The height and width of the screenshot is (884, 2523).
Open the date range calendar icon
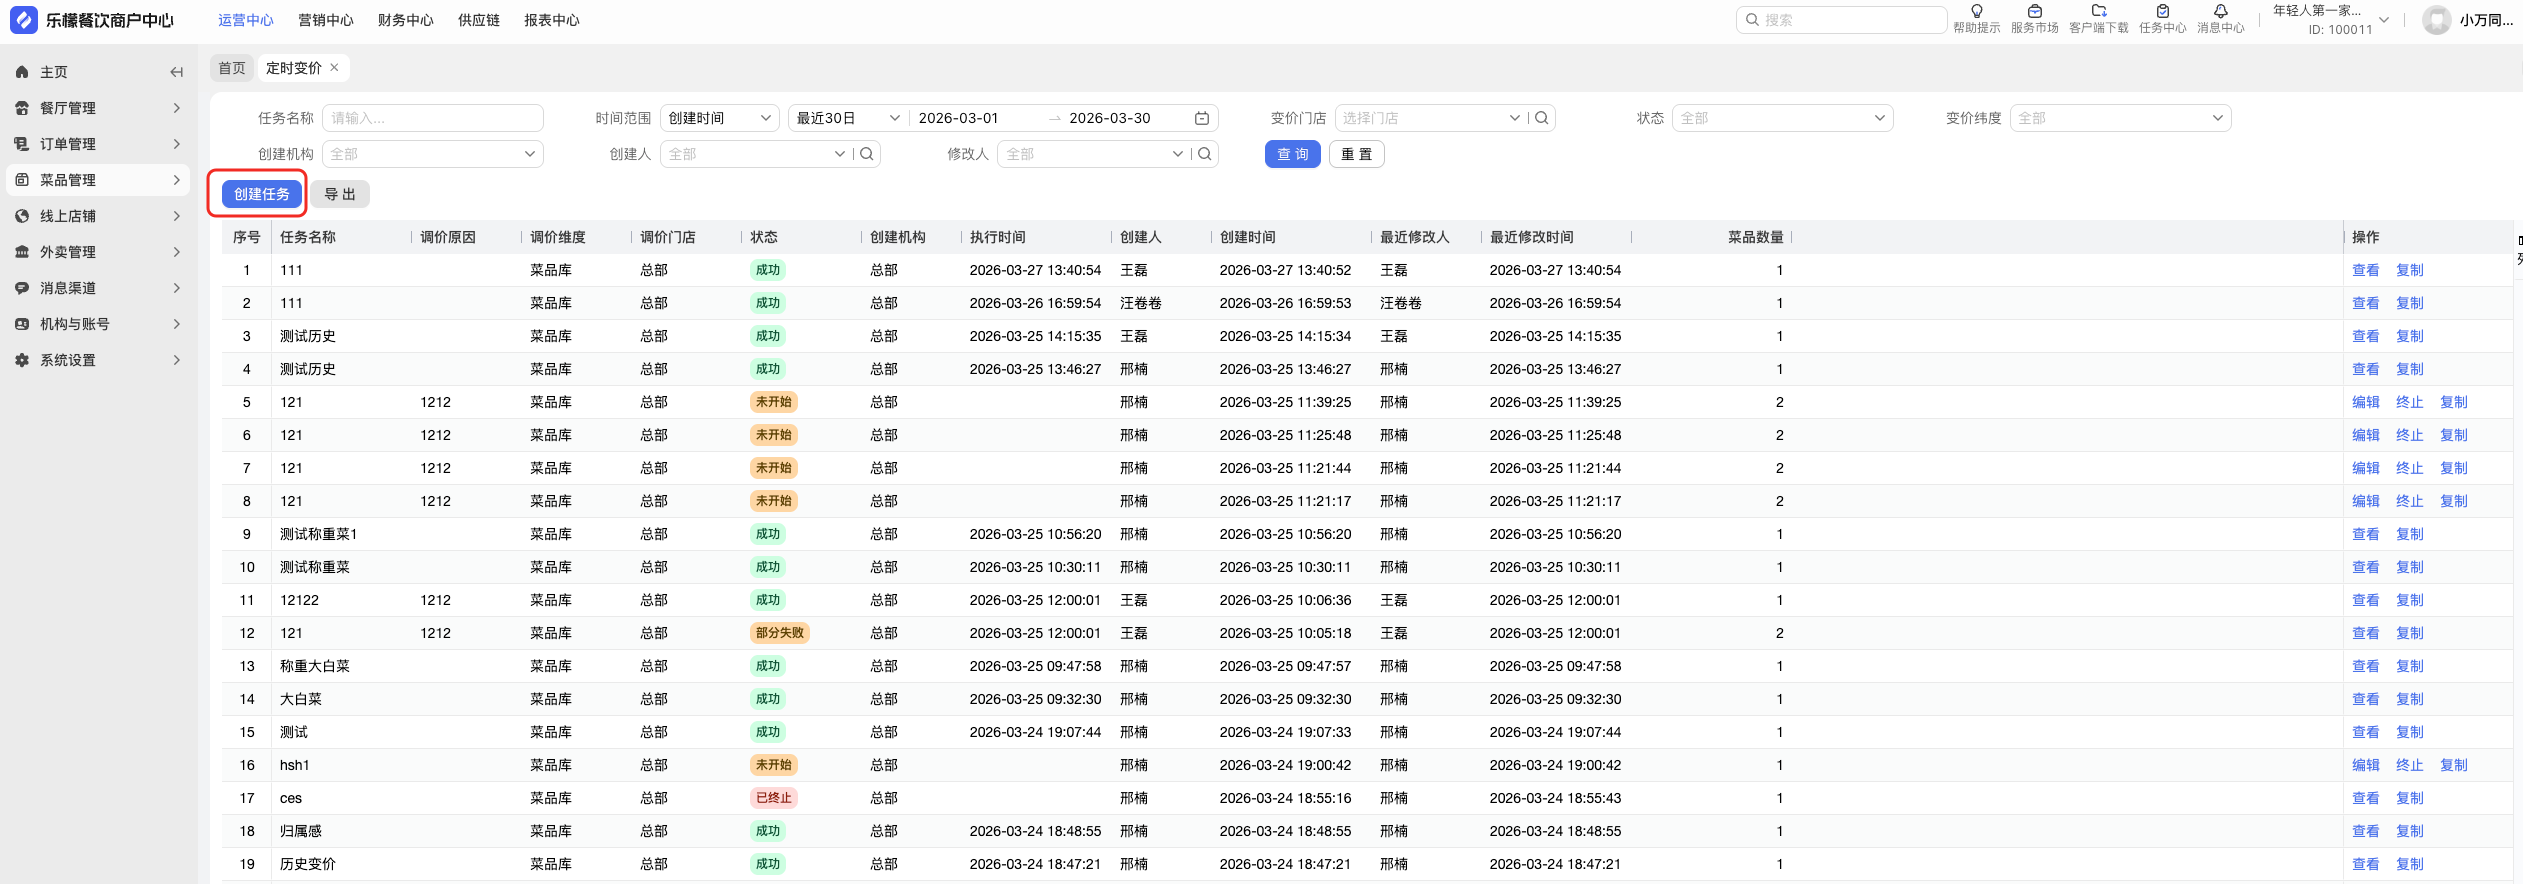1202,118
